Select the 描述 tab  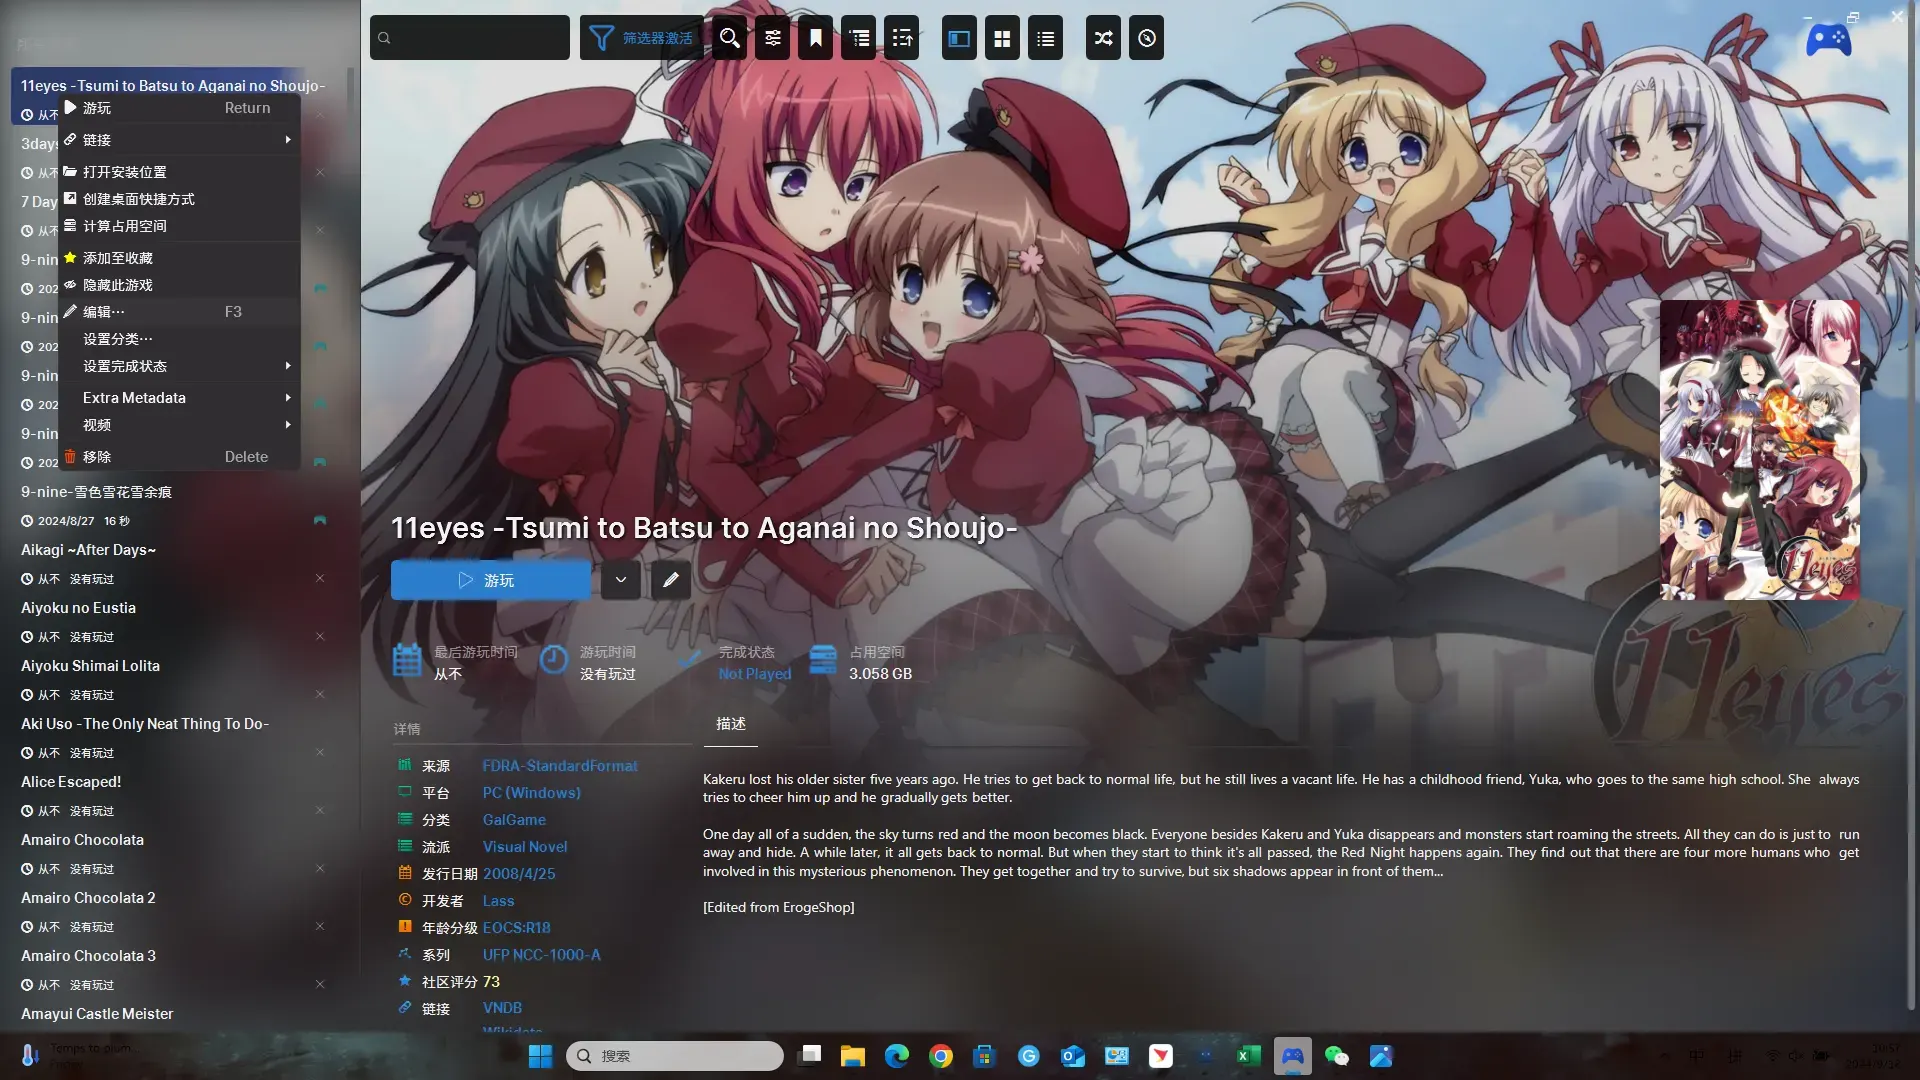pyautogui.click(x=731, y=724)
